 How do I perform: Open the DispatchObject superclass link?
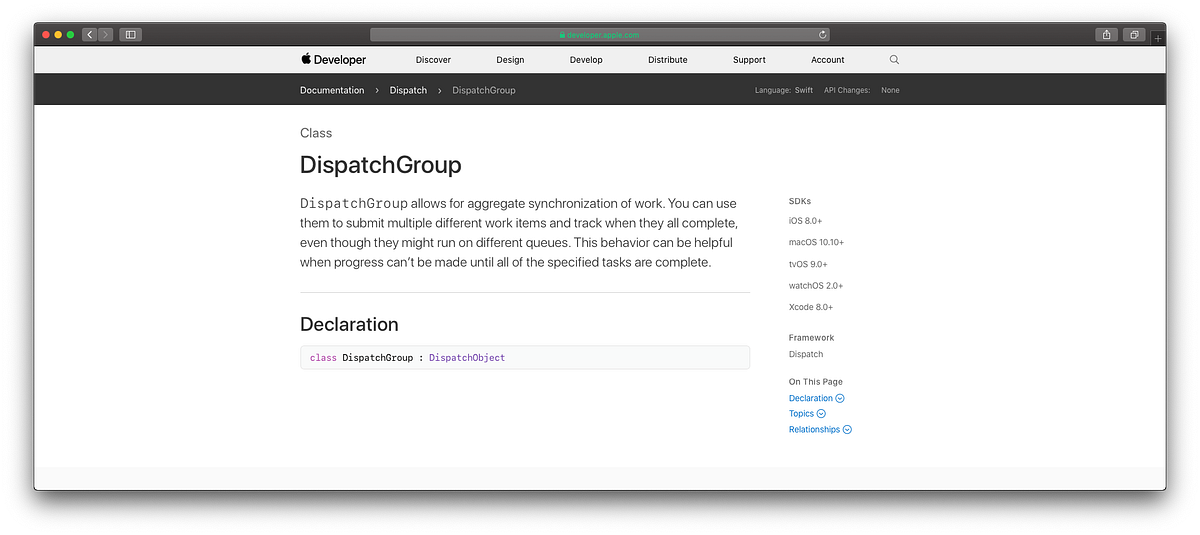(467, 358)
